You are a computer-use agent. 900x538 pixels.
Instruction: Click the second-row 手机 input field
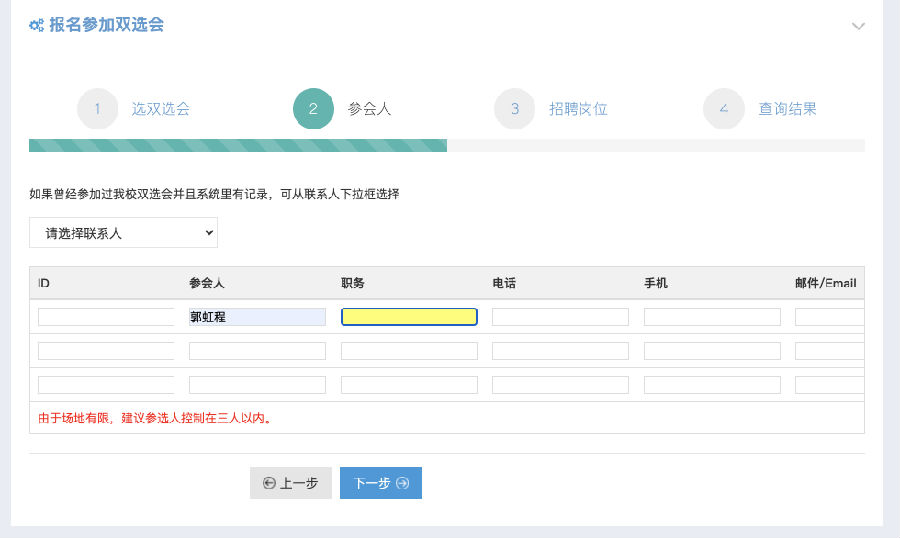tap(712, 351)
